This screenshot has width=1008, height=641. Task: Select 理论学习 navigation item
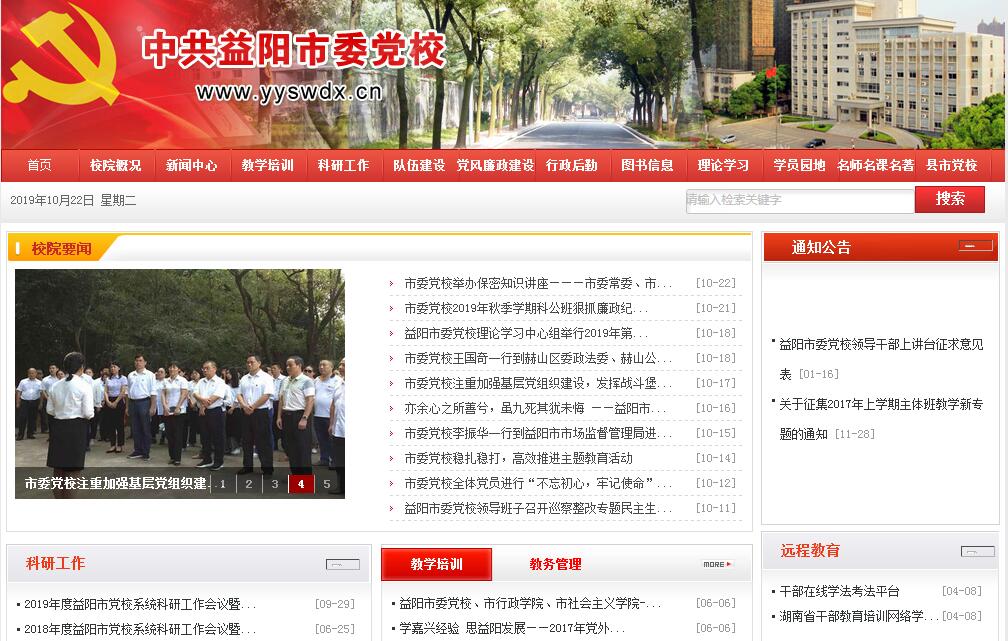click(x=723, y=165)
